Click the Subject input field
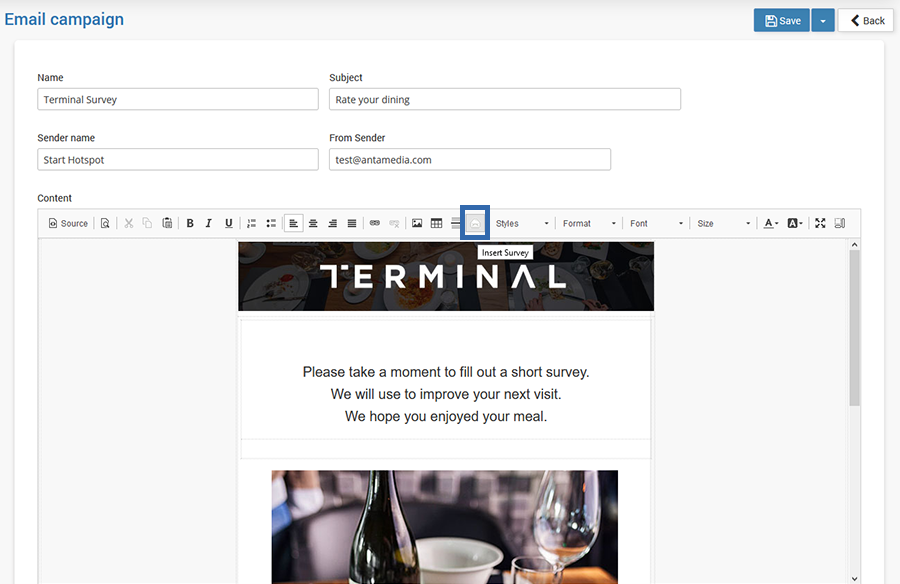Screen dimensions: 900x584 tap(505, 99)
